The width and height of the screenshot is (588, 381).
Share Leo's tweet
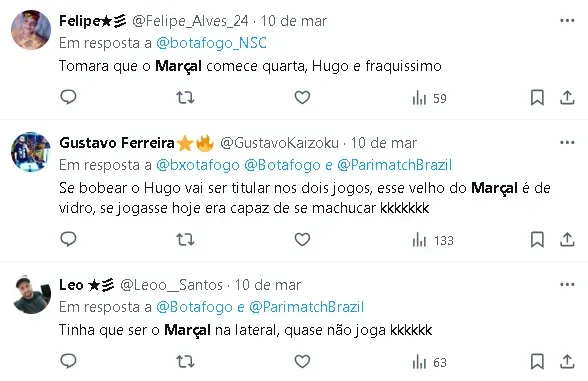tap(567, 362)
